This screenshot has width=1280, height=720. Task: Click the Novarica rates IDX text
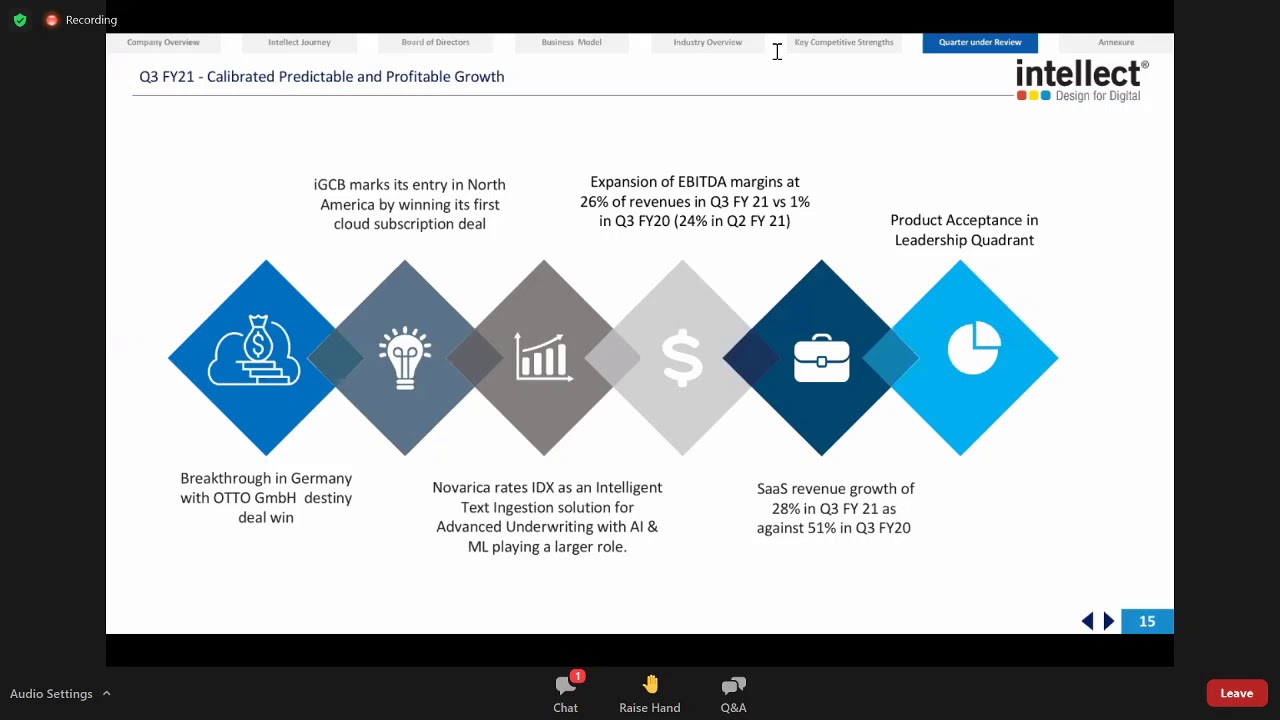click(547, 517)
